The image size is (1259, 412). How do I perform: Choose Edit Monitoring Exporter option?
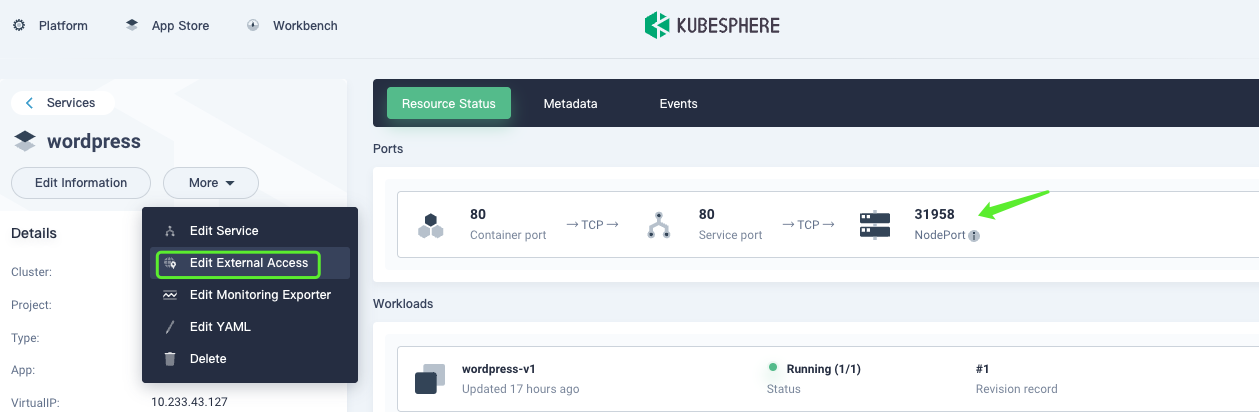point(260,295)
